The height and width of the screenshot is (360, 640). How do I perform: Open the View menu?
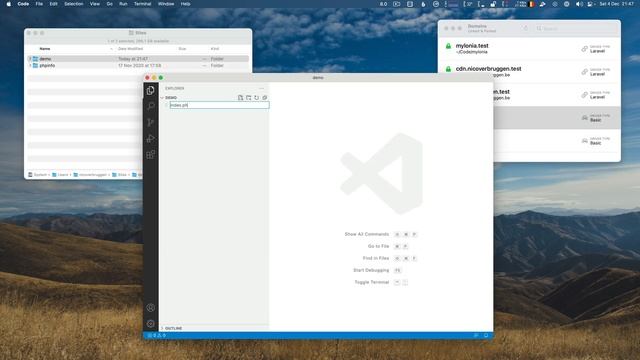[x=95, y=4]
